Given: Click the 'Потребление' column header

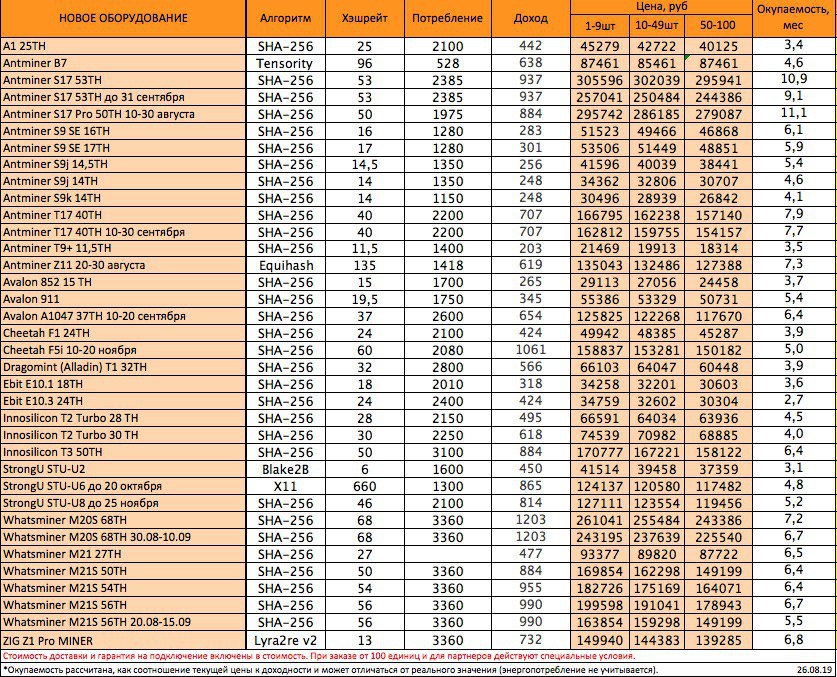Looking at the screenshot, I should click(x=447, y=18).
